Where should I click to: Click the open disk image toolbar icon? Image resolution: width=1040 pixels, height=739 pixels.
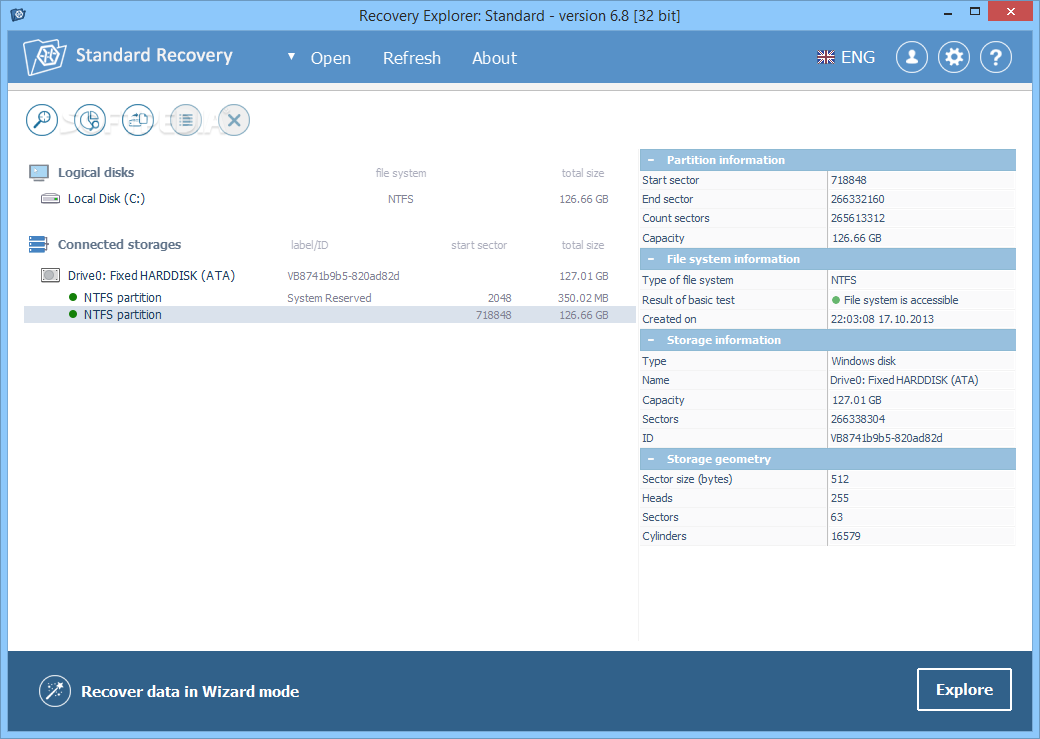(138, 120)
